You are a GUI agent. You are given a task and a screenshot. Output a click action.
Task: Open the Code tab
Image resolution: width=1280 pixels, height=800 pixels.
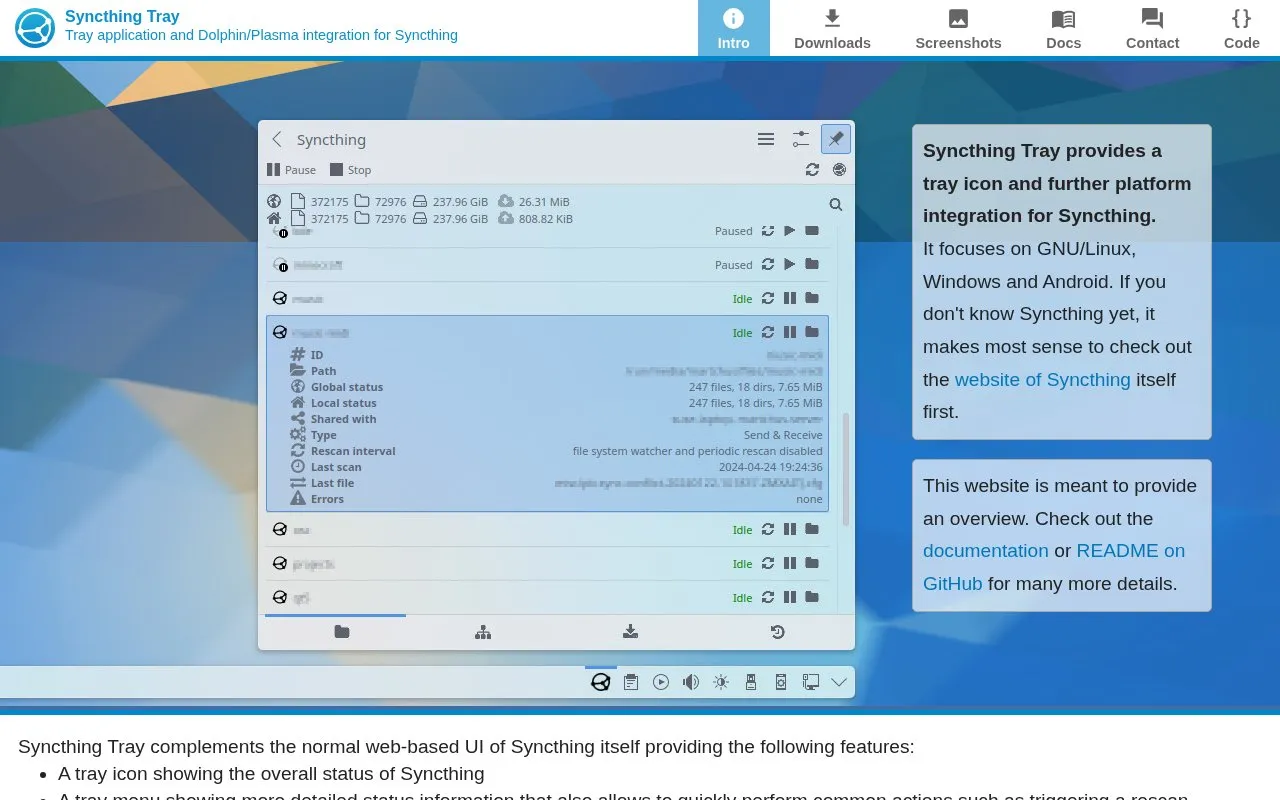pos(1241,28)
